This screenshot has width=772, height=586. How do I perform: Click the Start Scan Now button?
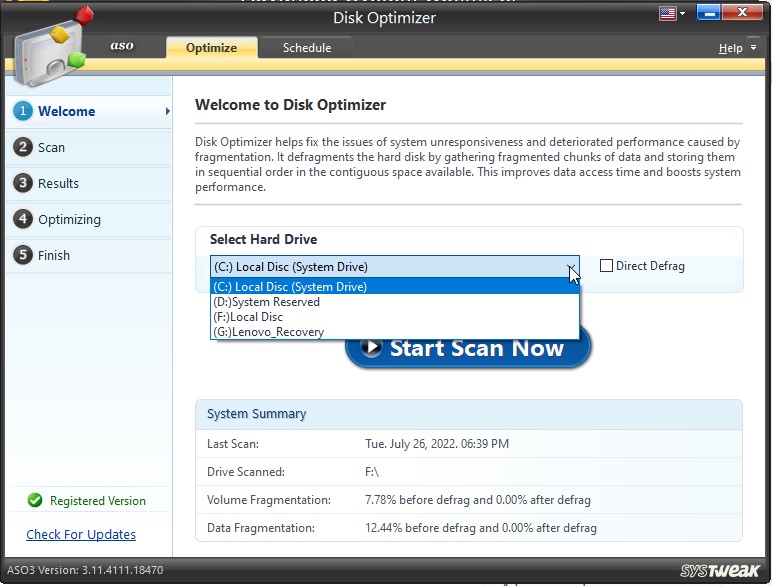[468, 348]
